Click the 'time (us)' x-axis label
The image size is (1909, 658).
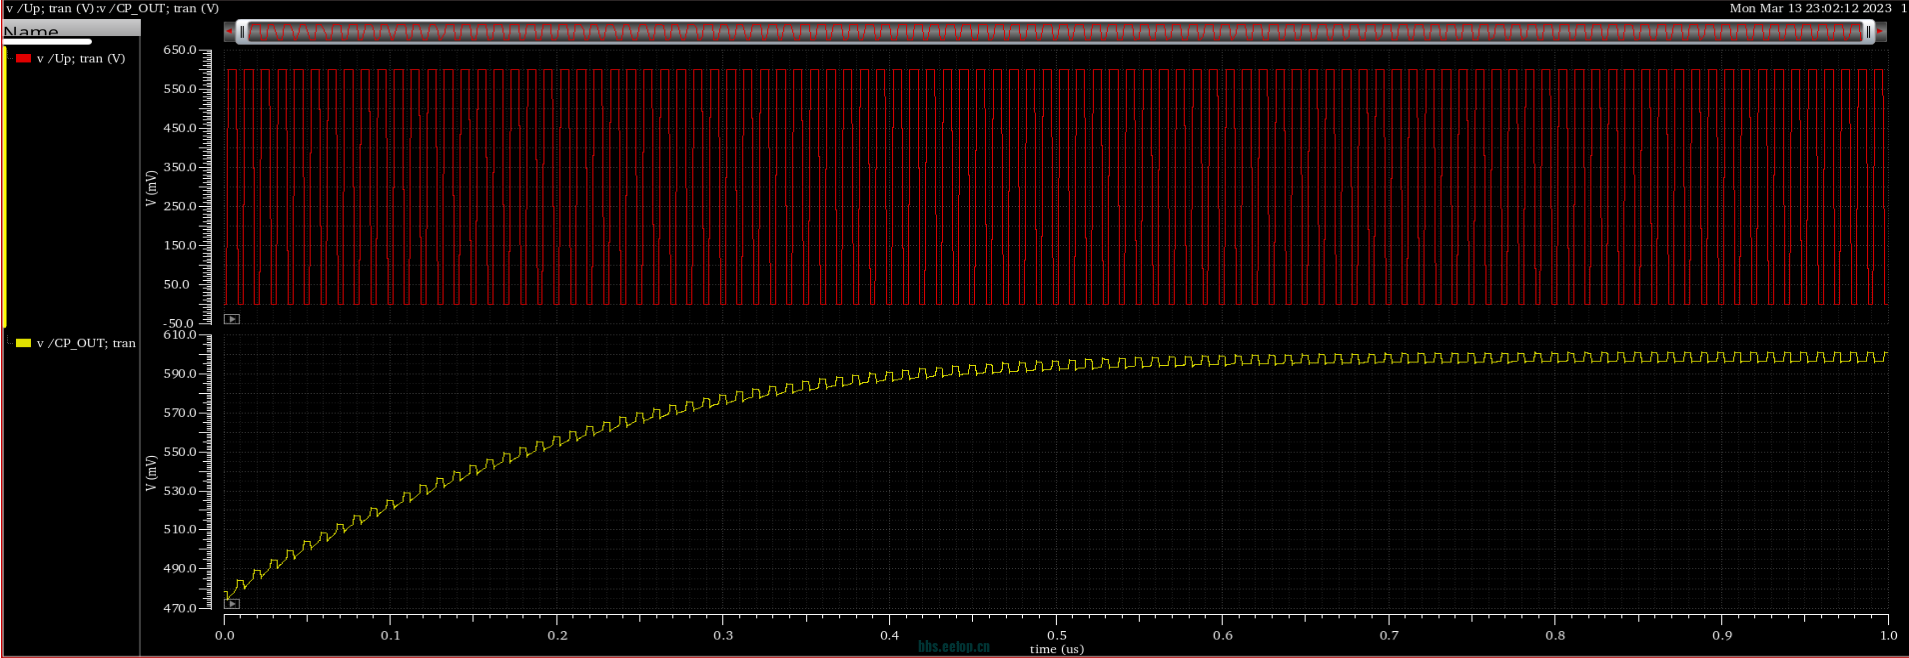[1057, 649]
